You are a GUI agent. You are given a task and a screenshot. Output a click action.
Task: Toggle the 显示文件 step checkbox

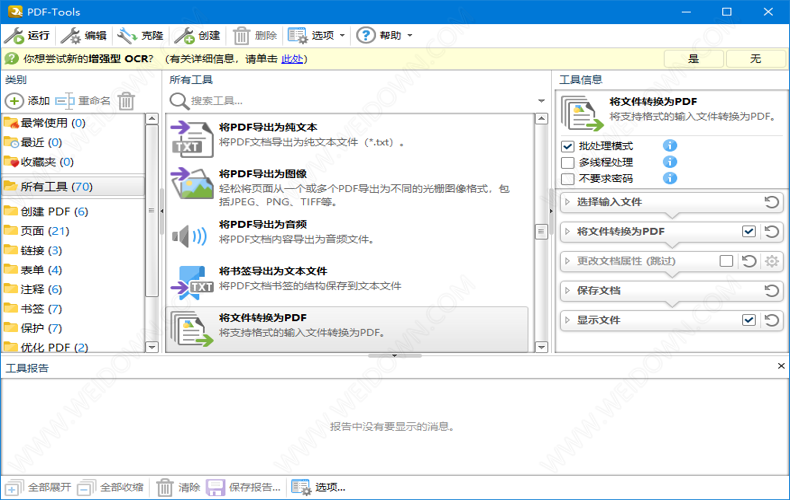coord(749,320)
